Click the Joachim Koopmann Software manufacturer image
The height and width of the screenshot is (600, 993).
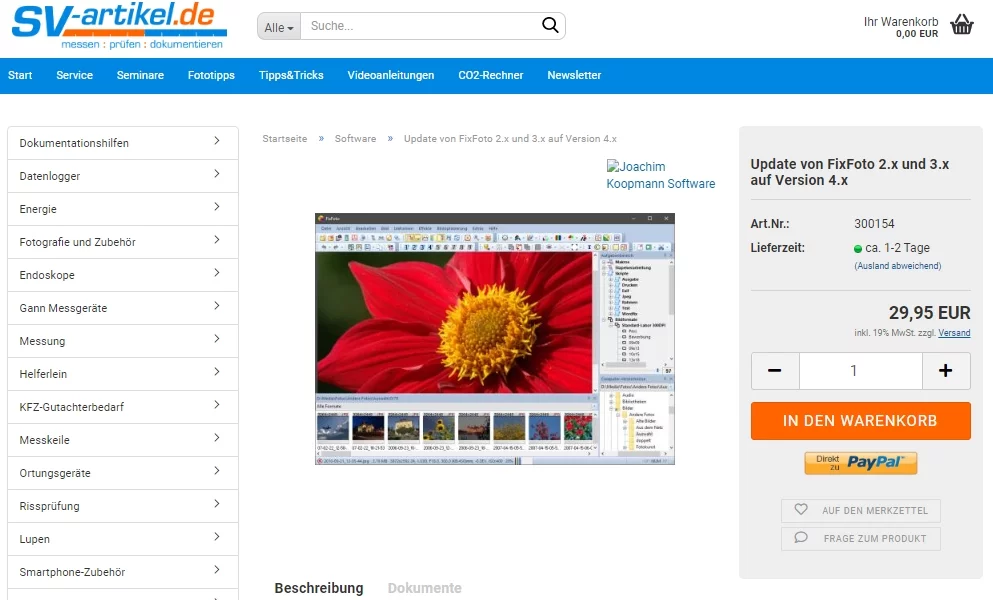click(x=661, y=175)
